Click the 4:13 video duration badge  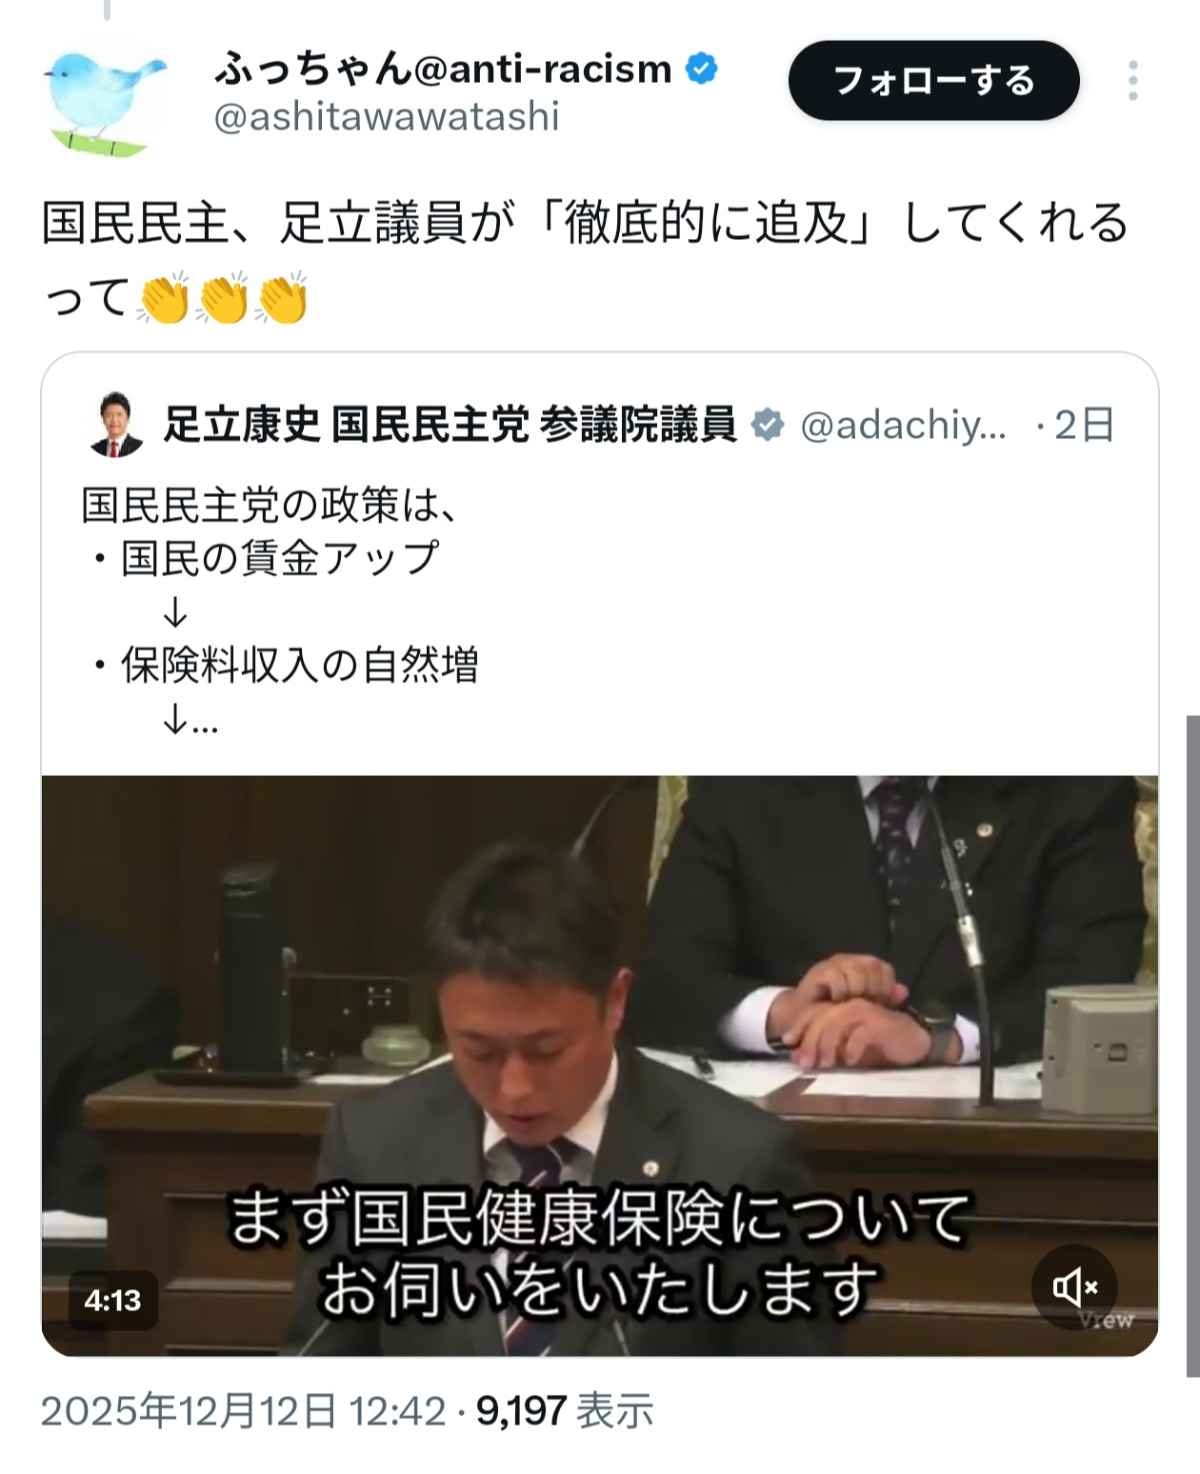click(x=112, y=1300)
